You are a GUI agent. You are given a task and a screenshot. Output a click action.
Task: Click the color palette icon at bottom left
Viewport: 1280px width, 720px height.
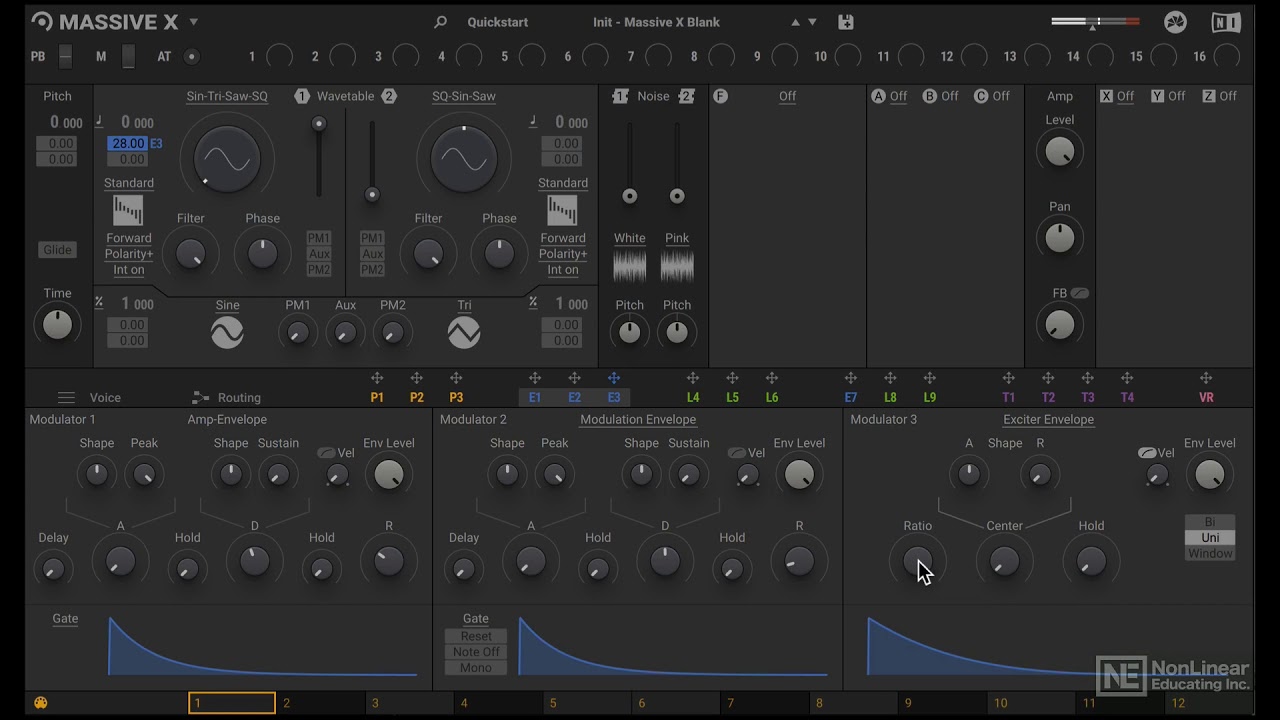click(41, 703)
